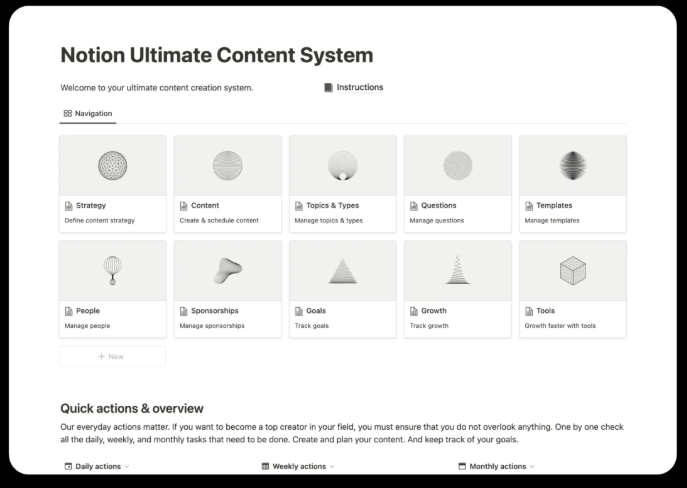Open the Topics & Types title
This screenshot has height=488, width=687.
(333, 205)
